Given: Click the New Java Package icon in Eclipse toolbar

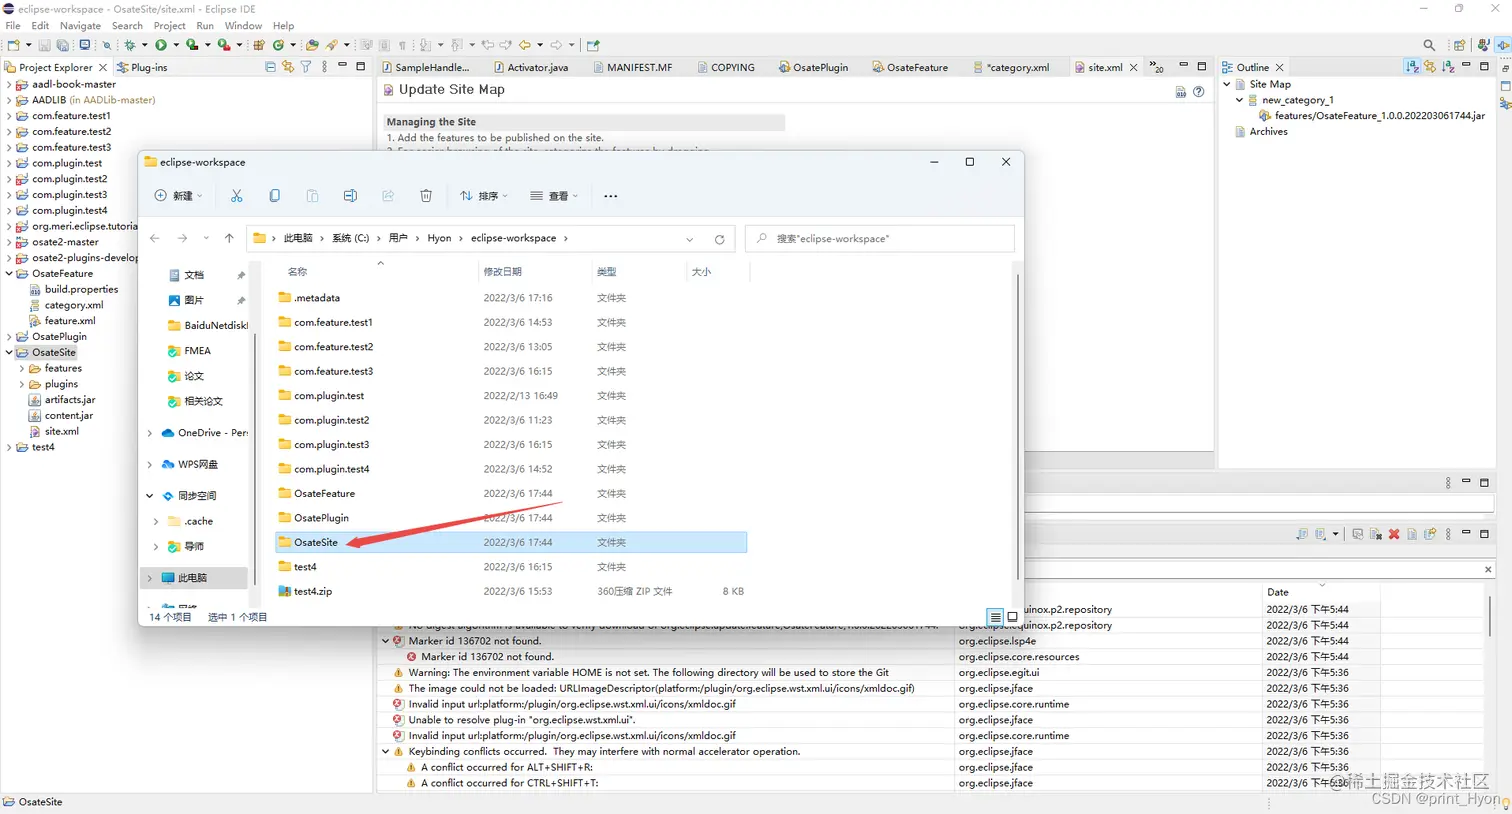Looking at the screenshot, I should [259, 45].
